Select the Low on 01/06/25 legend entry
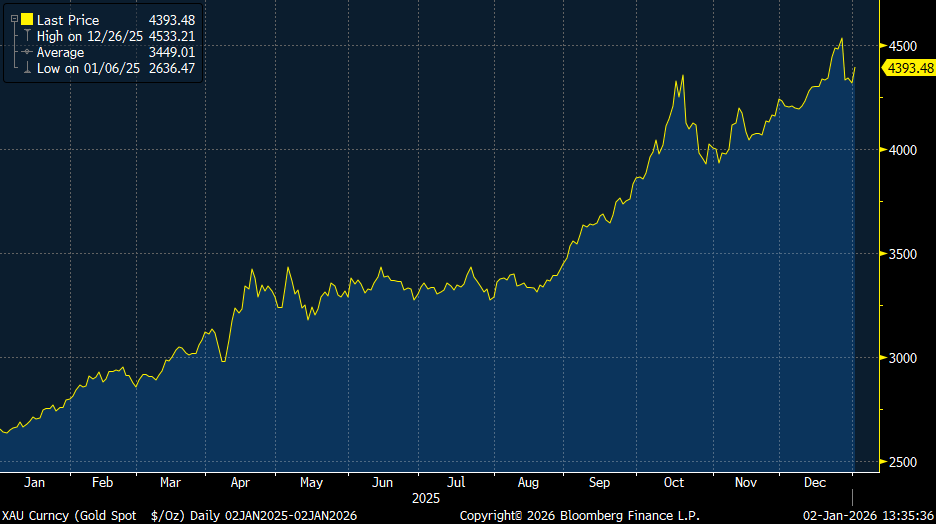 [86, 68]
